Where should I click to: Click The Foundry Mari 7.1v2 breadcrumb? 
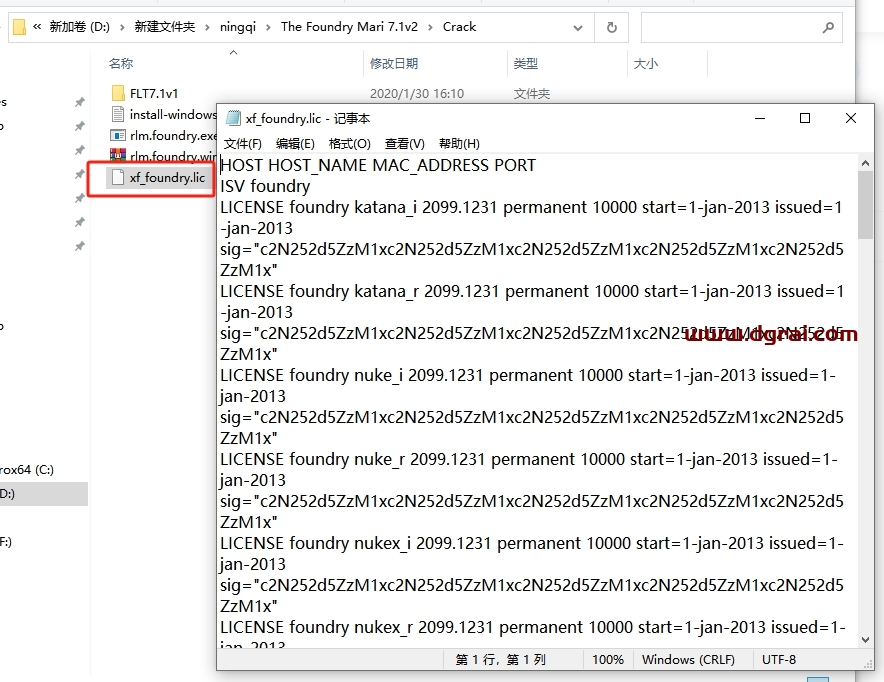(349, 26)
